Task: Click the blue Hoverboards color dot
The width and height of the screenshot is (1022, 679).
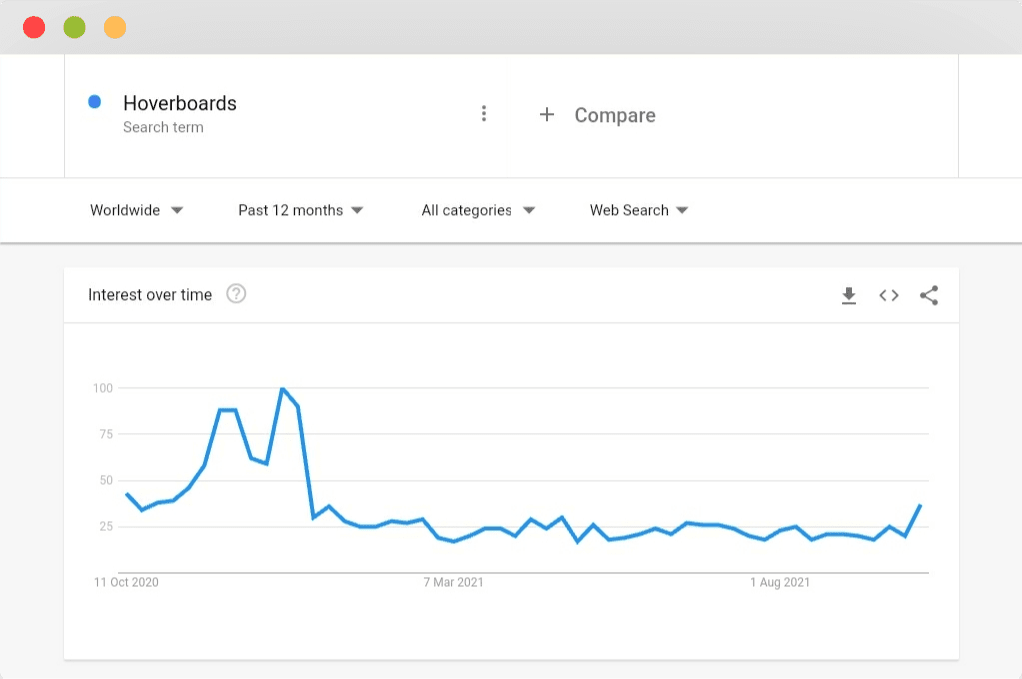Action: click(95, 102)
